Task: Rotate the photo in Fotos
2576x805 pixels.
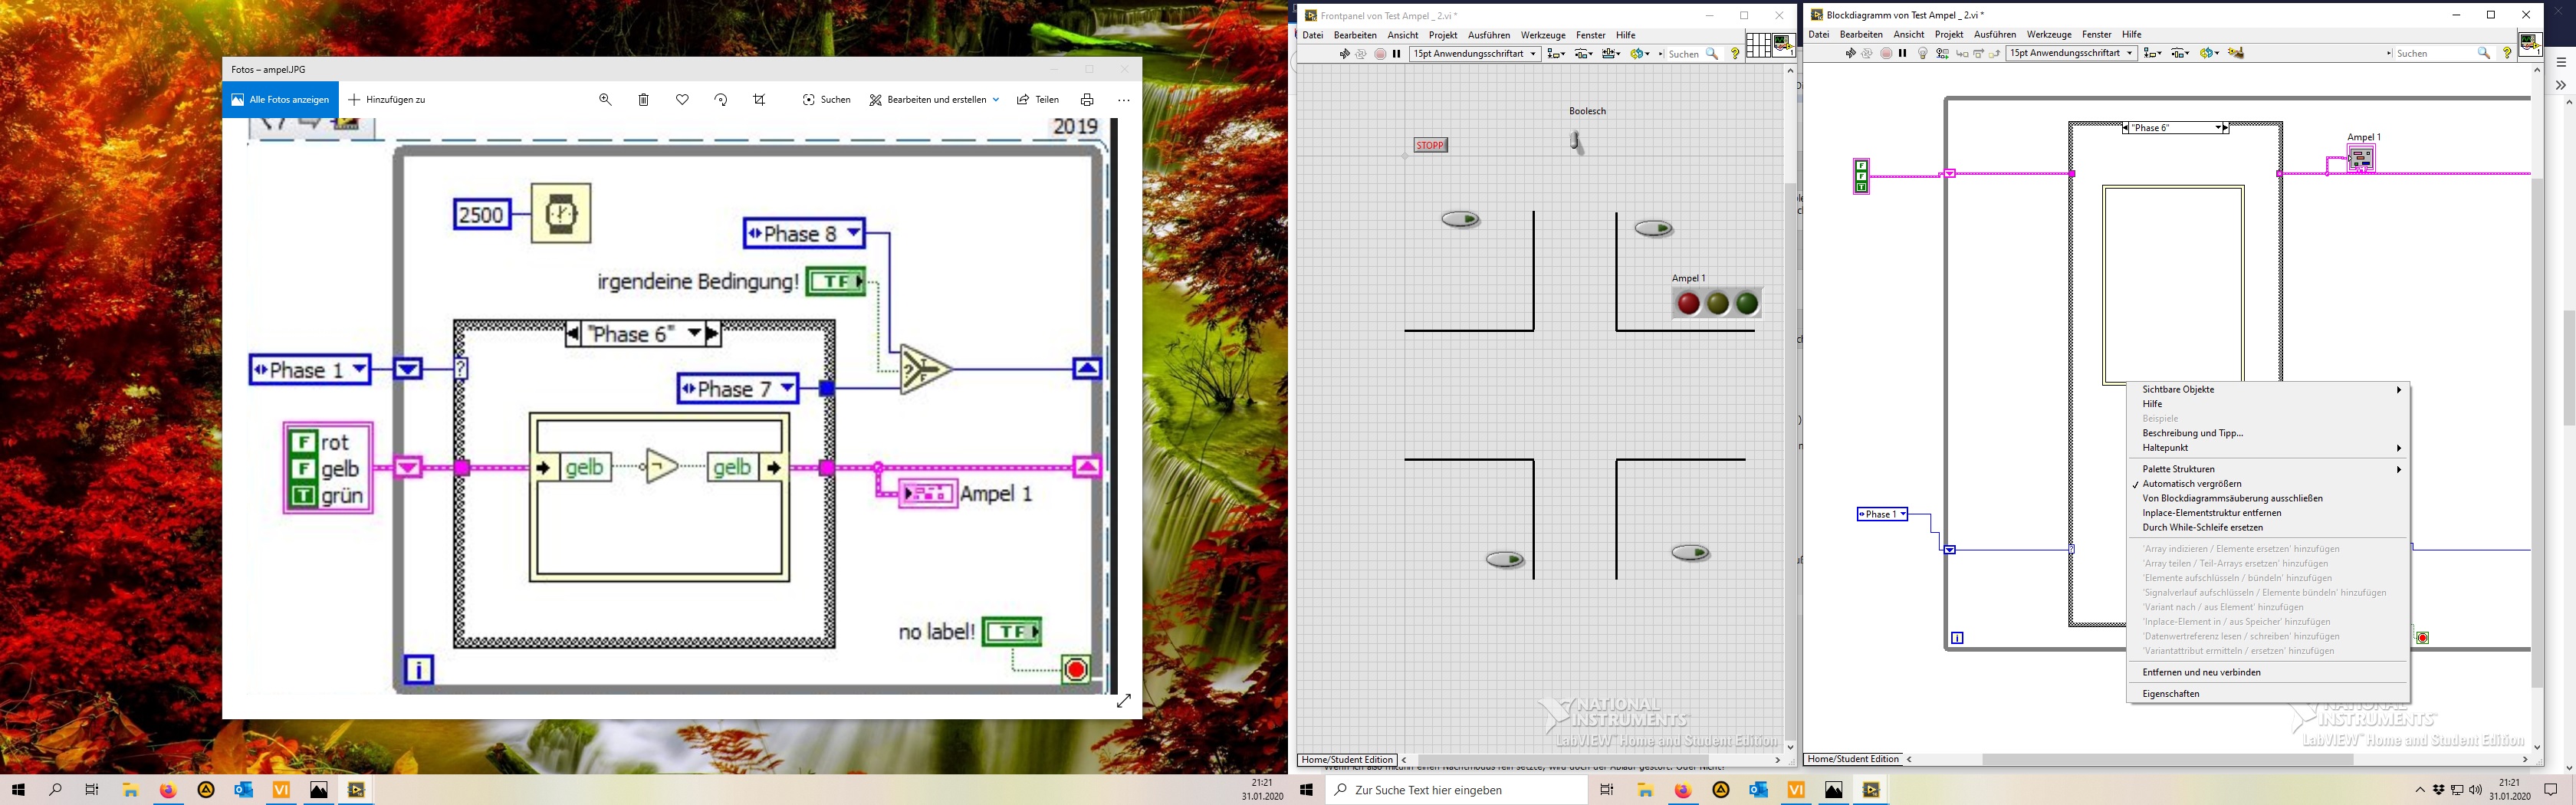Action: pyautogui.click(x=721, y=100)
